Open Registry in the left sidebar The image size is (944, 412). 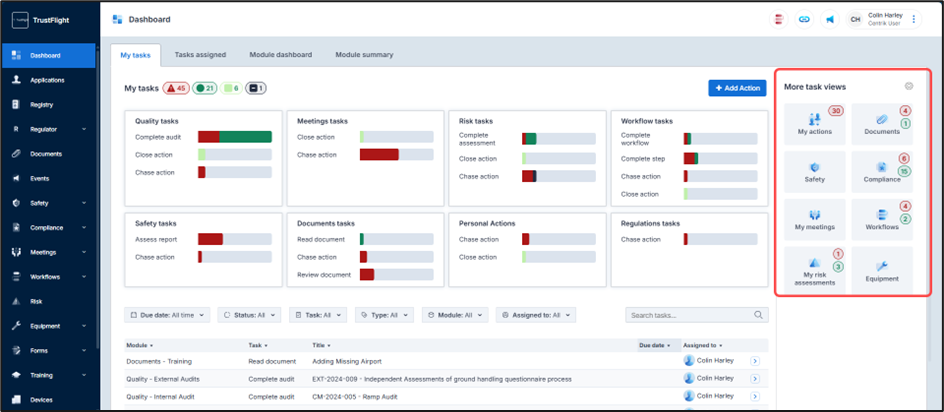(42, 104)
